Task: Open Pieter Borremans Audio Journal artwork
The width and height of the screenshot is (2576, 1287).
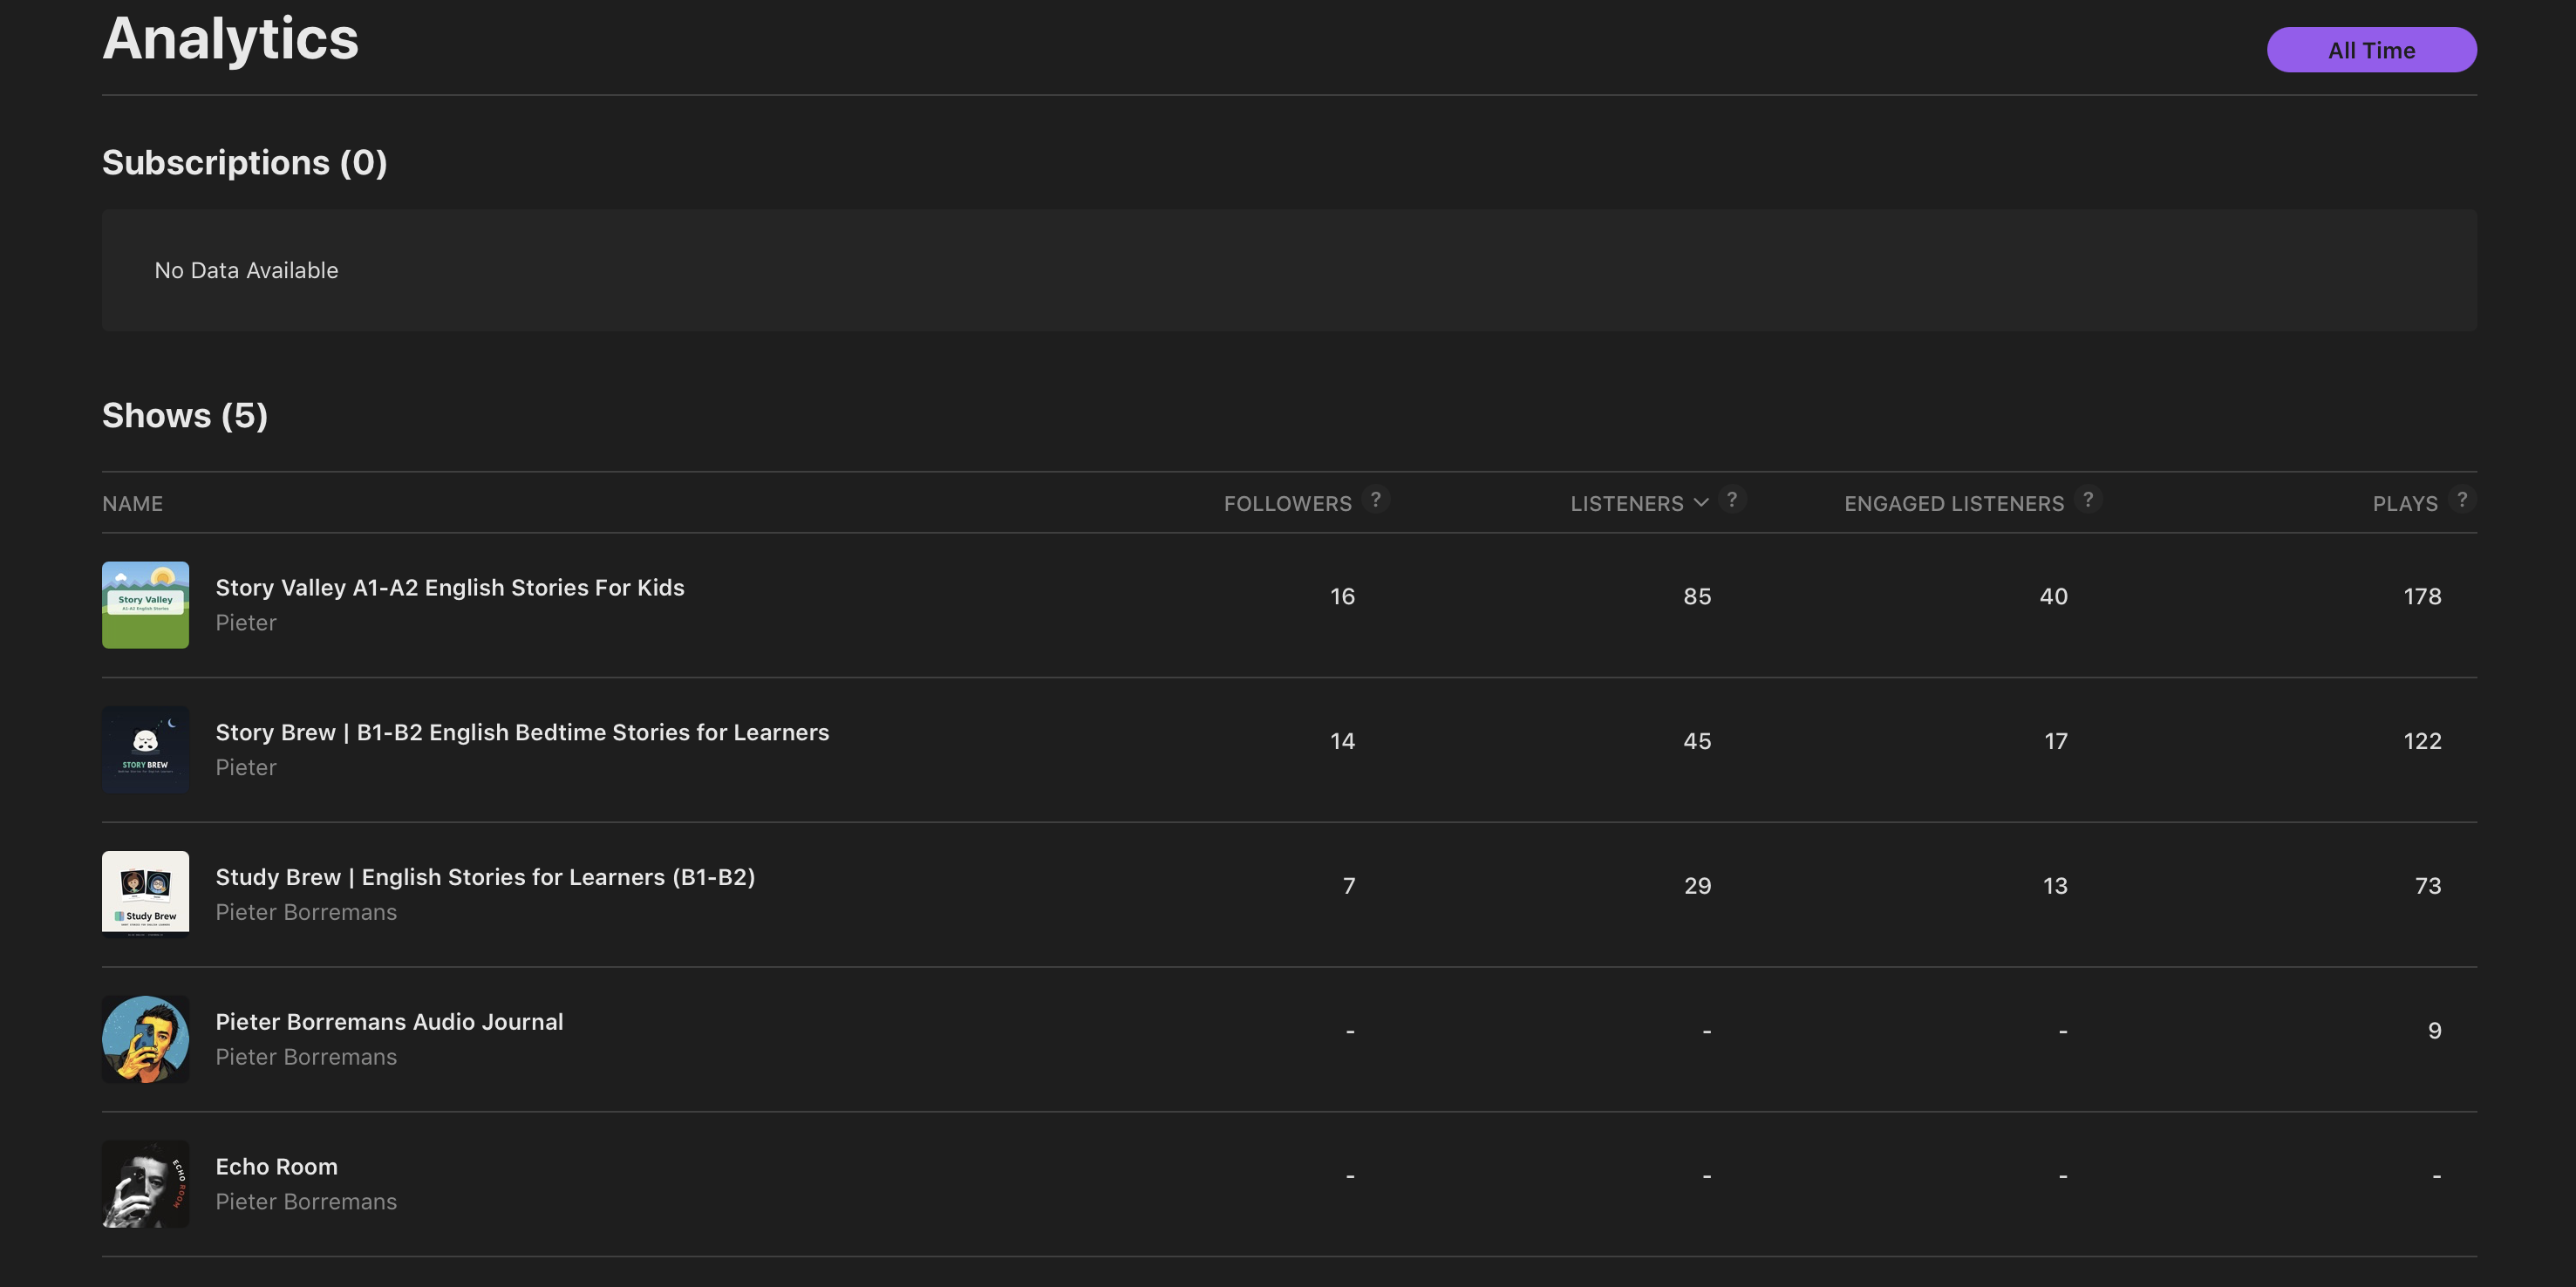Action: point(145,1039)
